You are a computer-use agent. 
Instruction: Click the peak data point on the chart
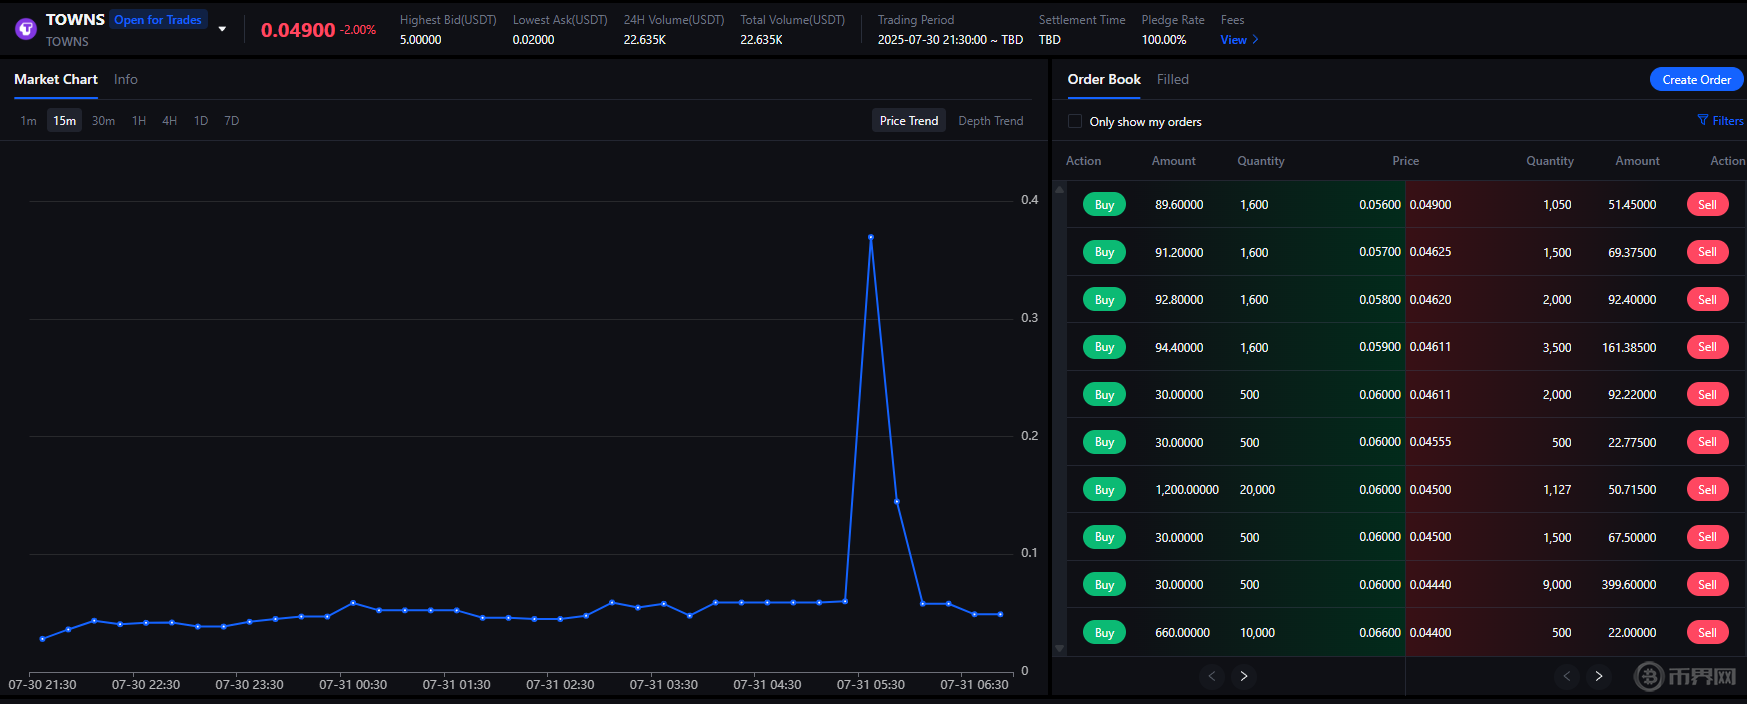(871, 237)
